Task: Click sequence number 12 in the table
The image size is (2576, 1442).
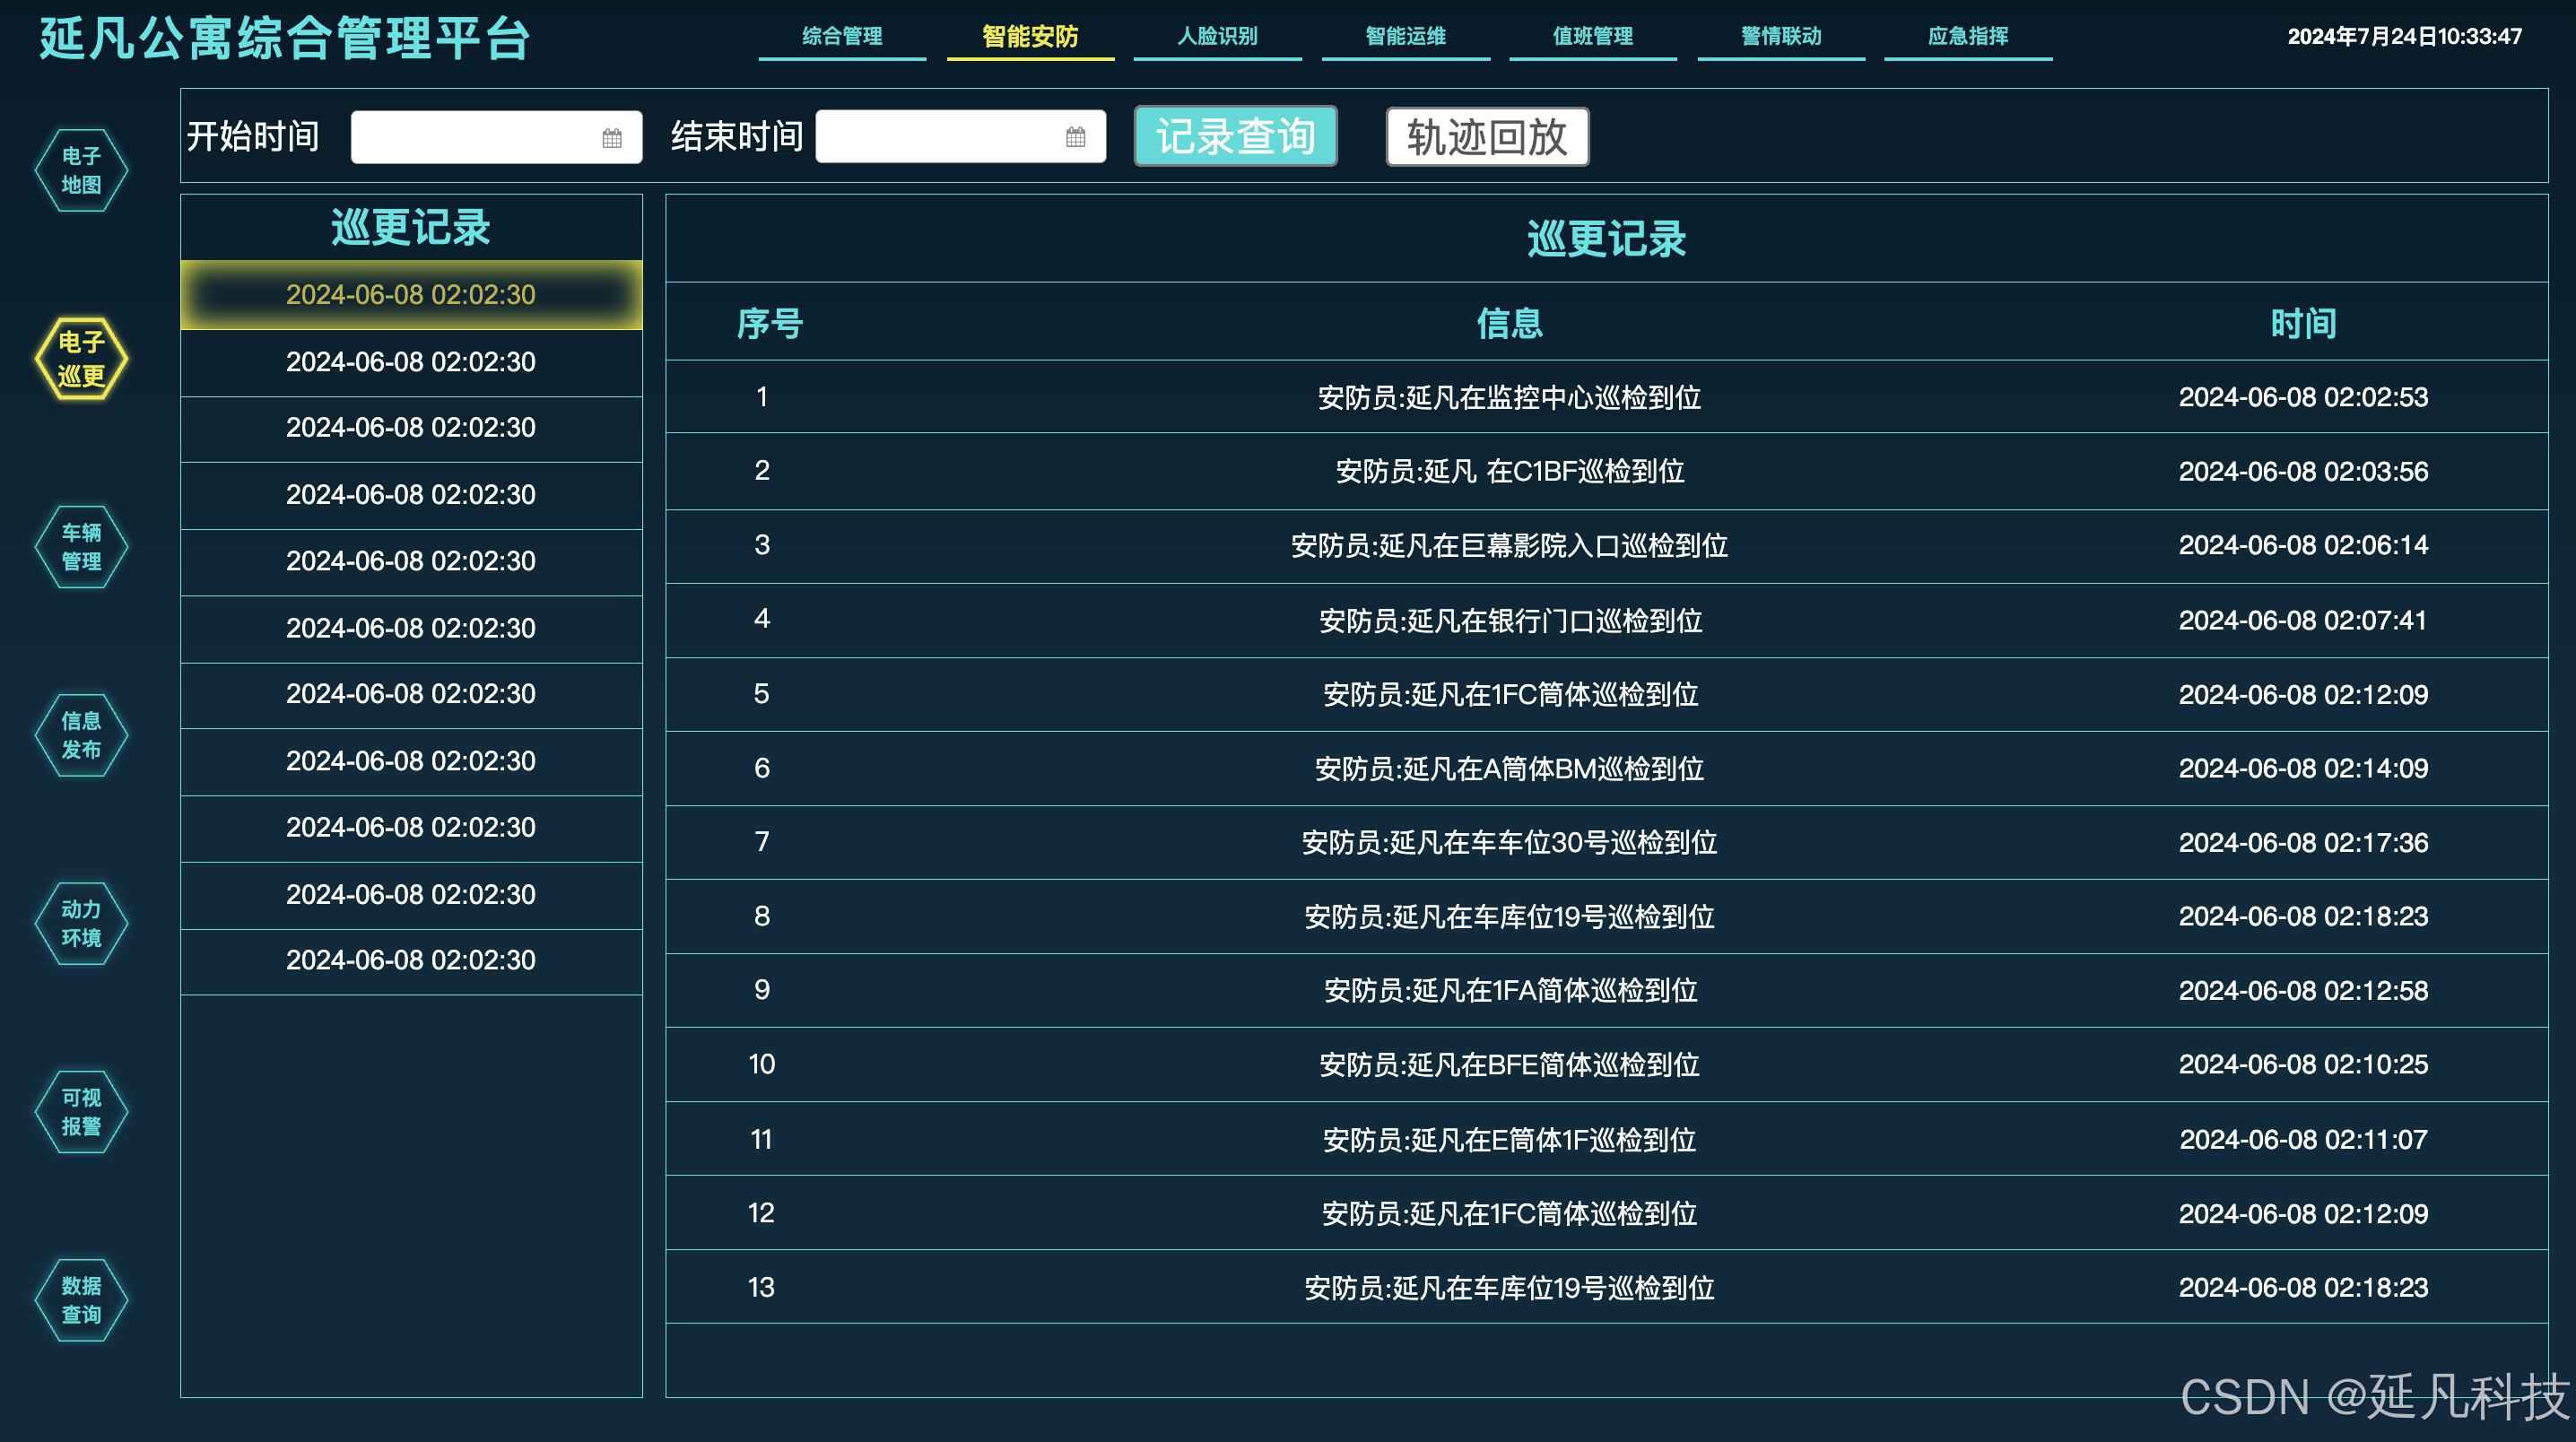Action: (x=761, y=1213)
